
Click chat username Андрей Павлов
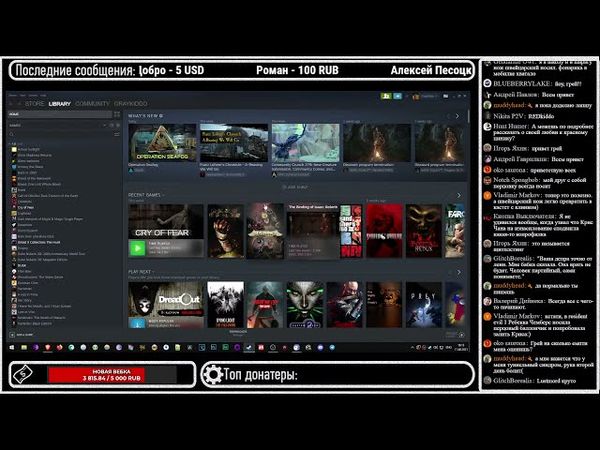pyautogui.click(x=515, y=95)
